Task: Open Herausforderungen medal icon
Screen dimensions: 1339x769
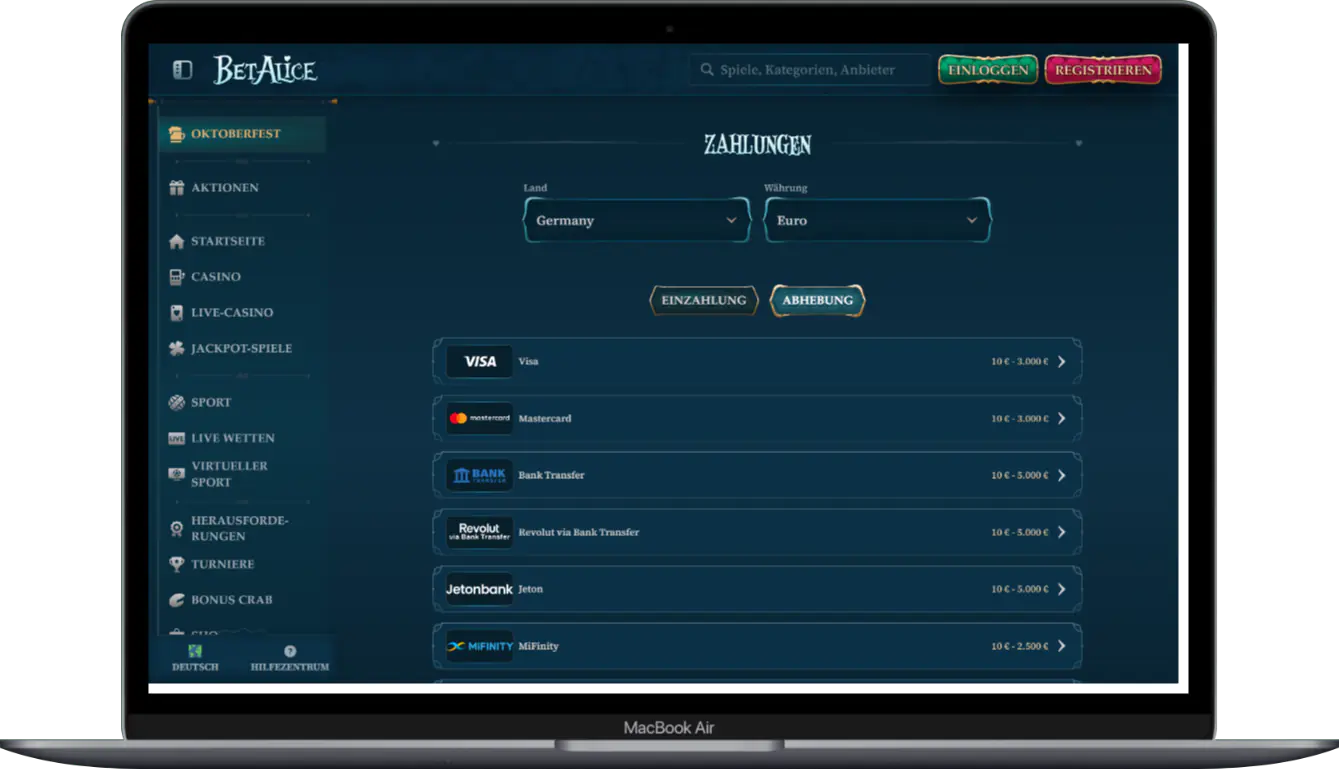Action: [177, 528]
